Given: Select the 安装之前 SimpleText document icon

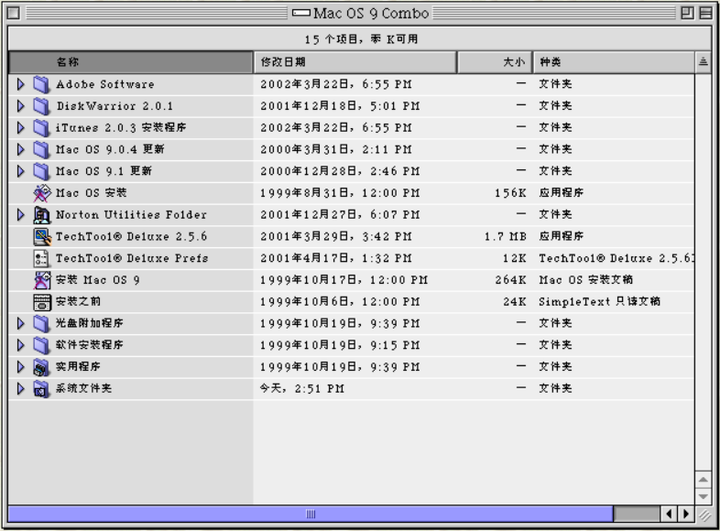Looking at the screenshot, I should click(42, 302).
